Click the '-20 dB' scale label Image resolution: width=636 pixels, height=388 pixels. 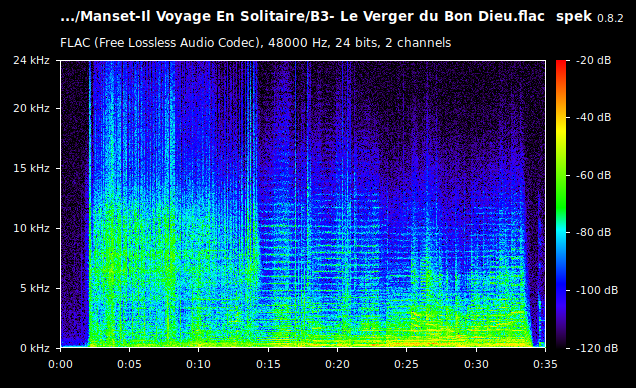click(x=593, y=60)
